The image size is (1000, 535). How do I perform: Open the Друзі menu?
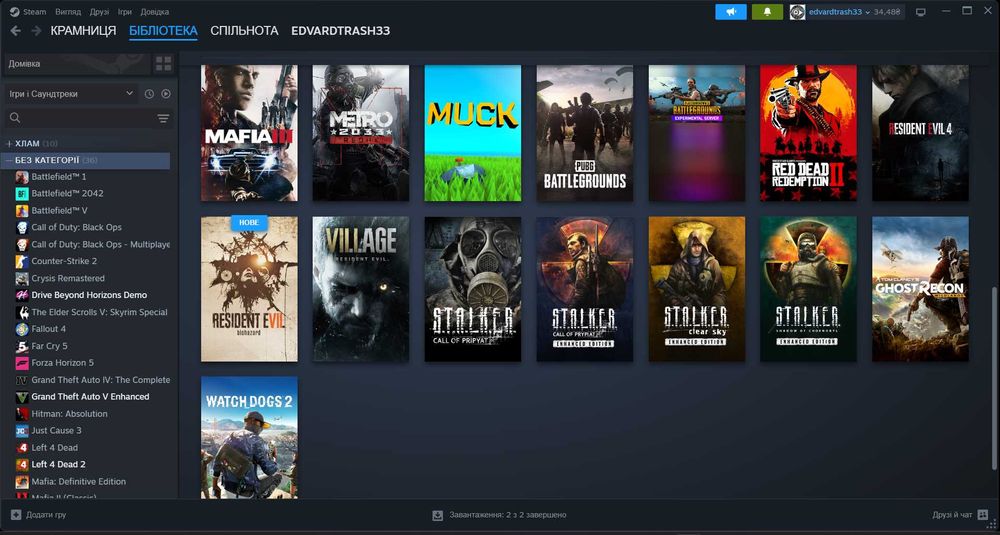pyautogui.click(x=99, y=11)
